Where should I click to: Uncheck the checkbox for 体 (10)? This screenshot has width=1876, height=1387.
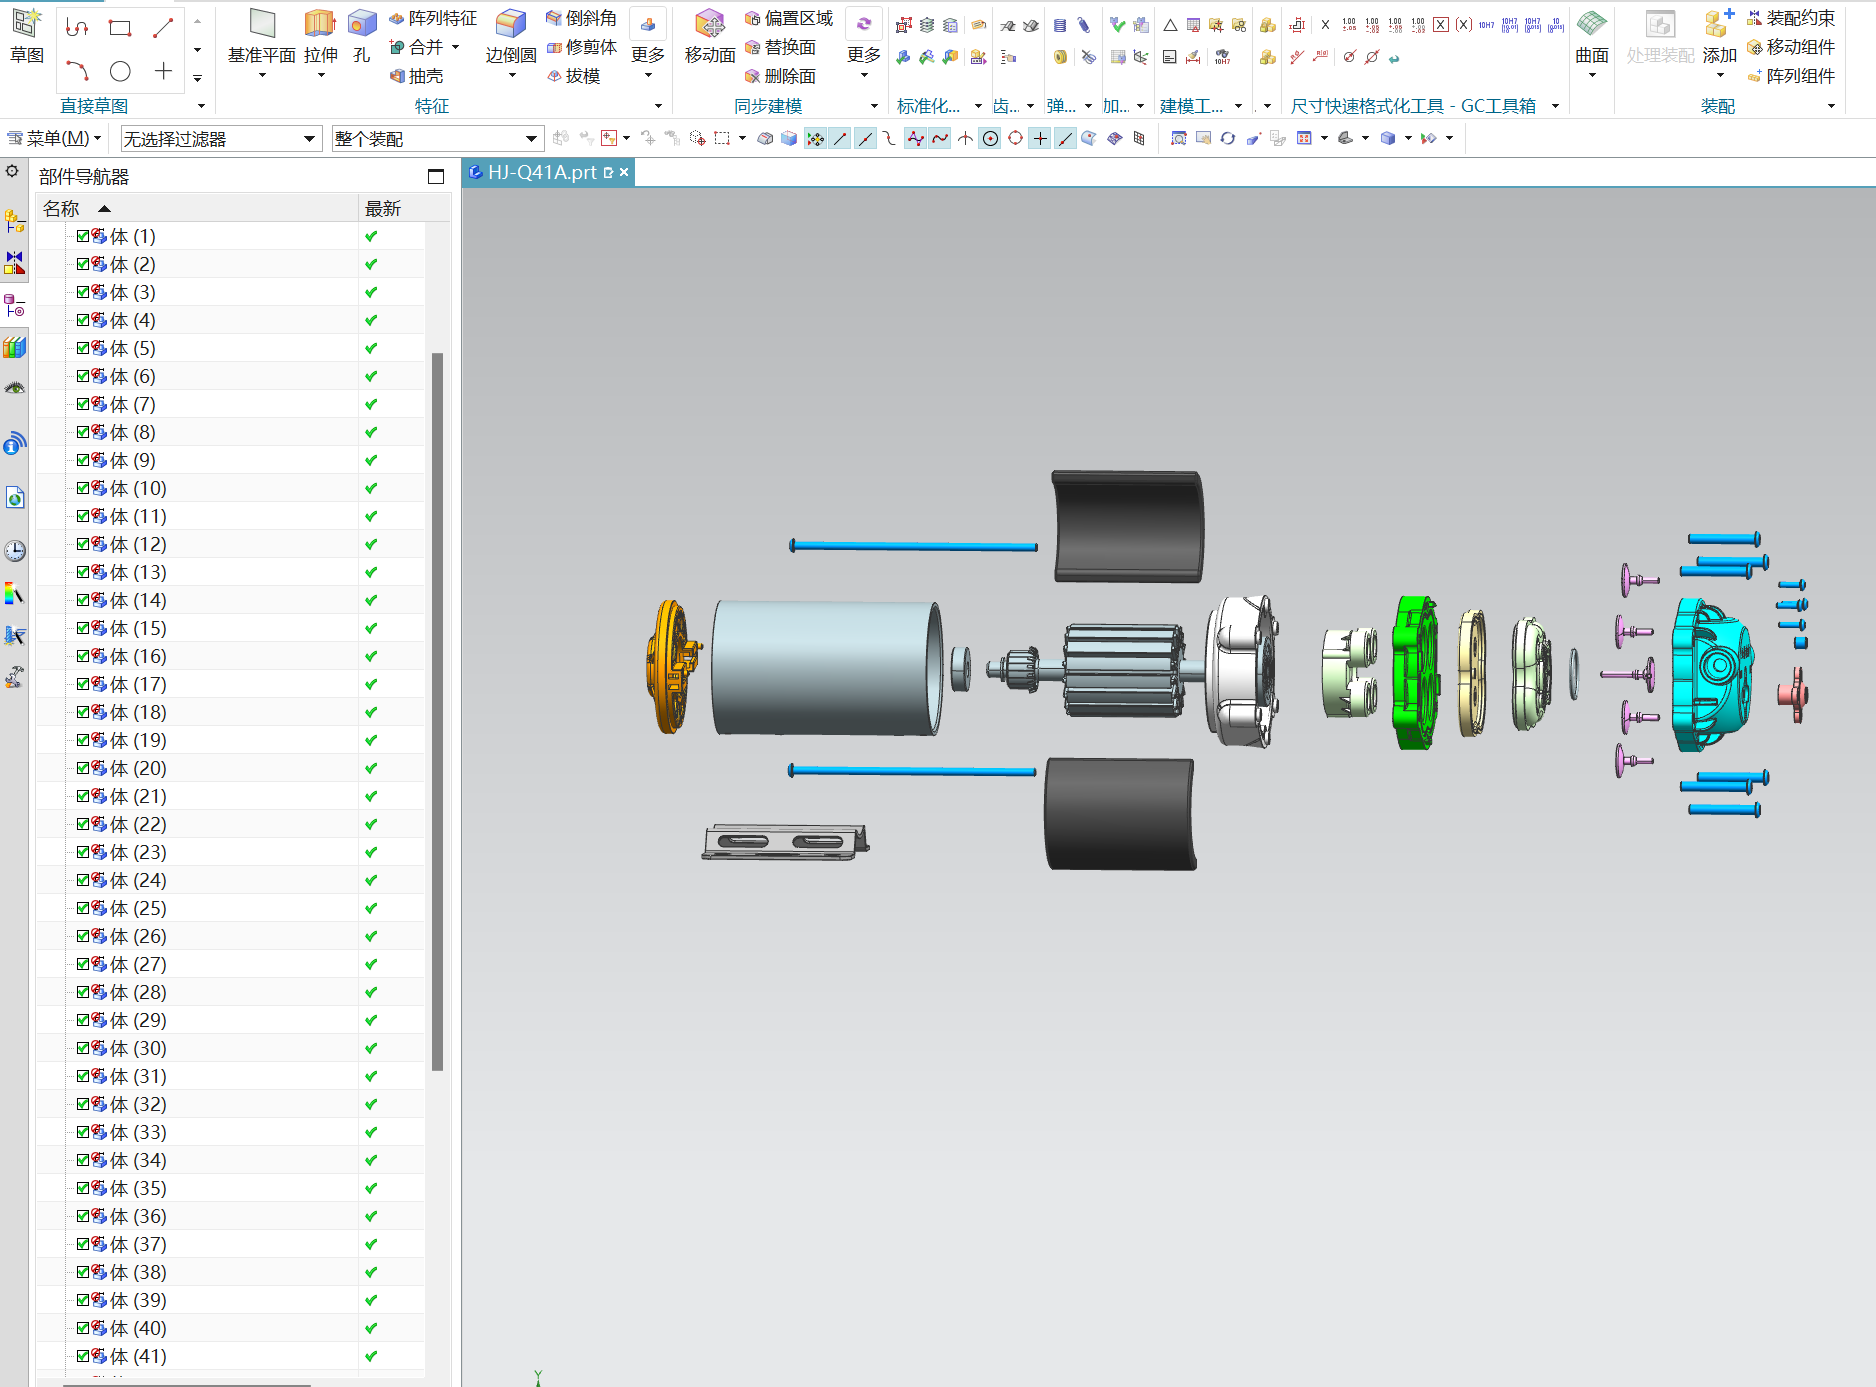83,488
